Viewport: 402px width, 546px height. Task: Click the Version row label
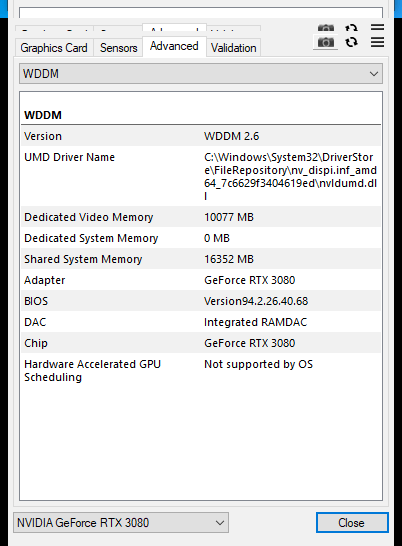click(43, 136)
